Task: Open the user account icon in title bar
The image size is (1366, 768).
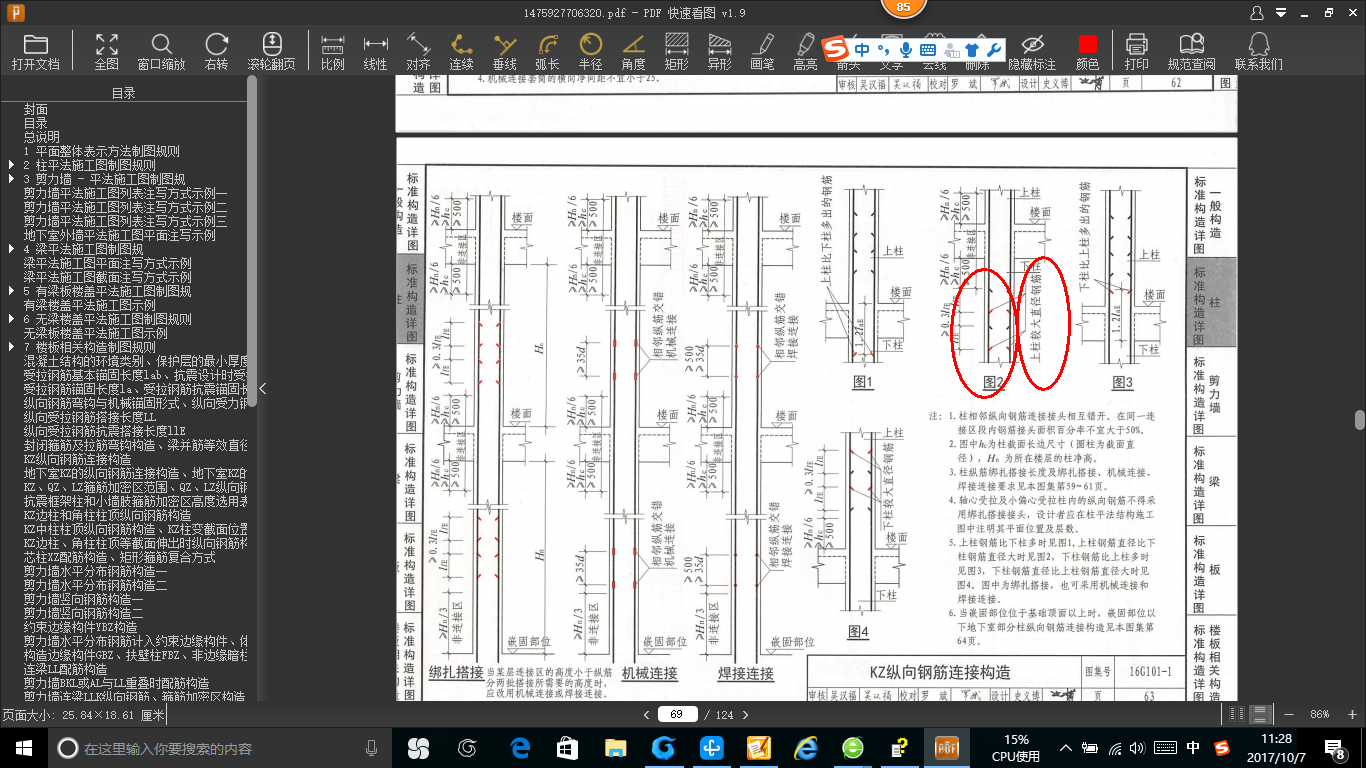Action: 1258,13
